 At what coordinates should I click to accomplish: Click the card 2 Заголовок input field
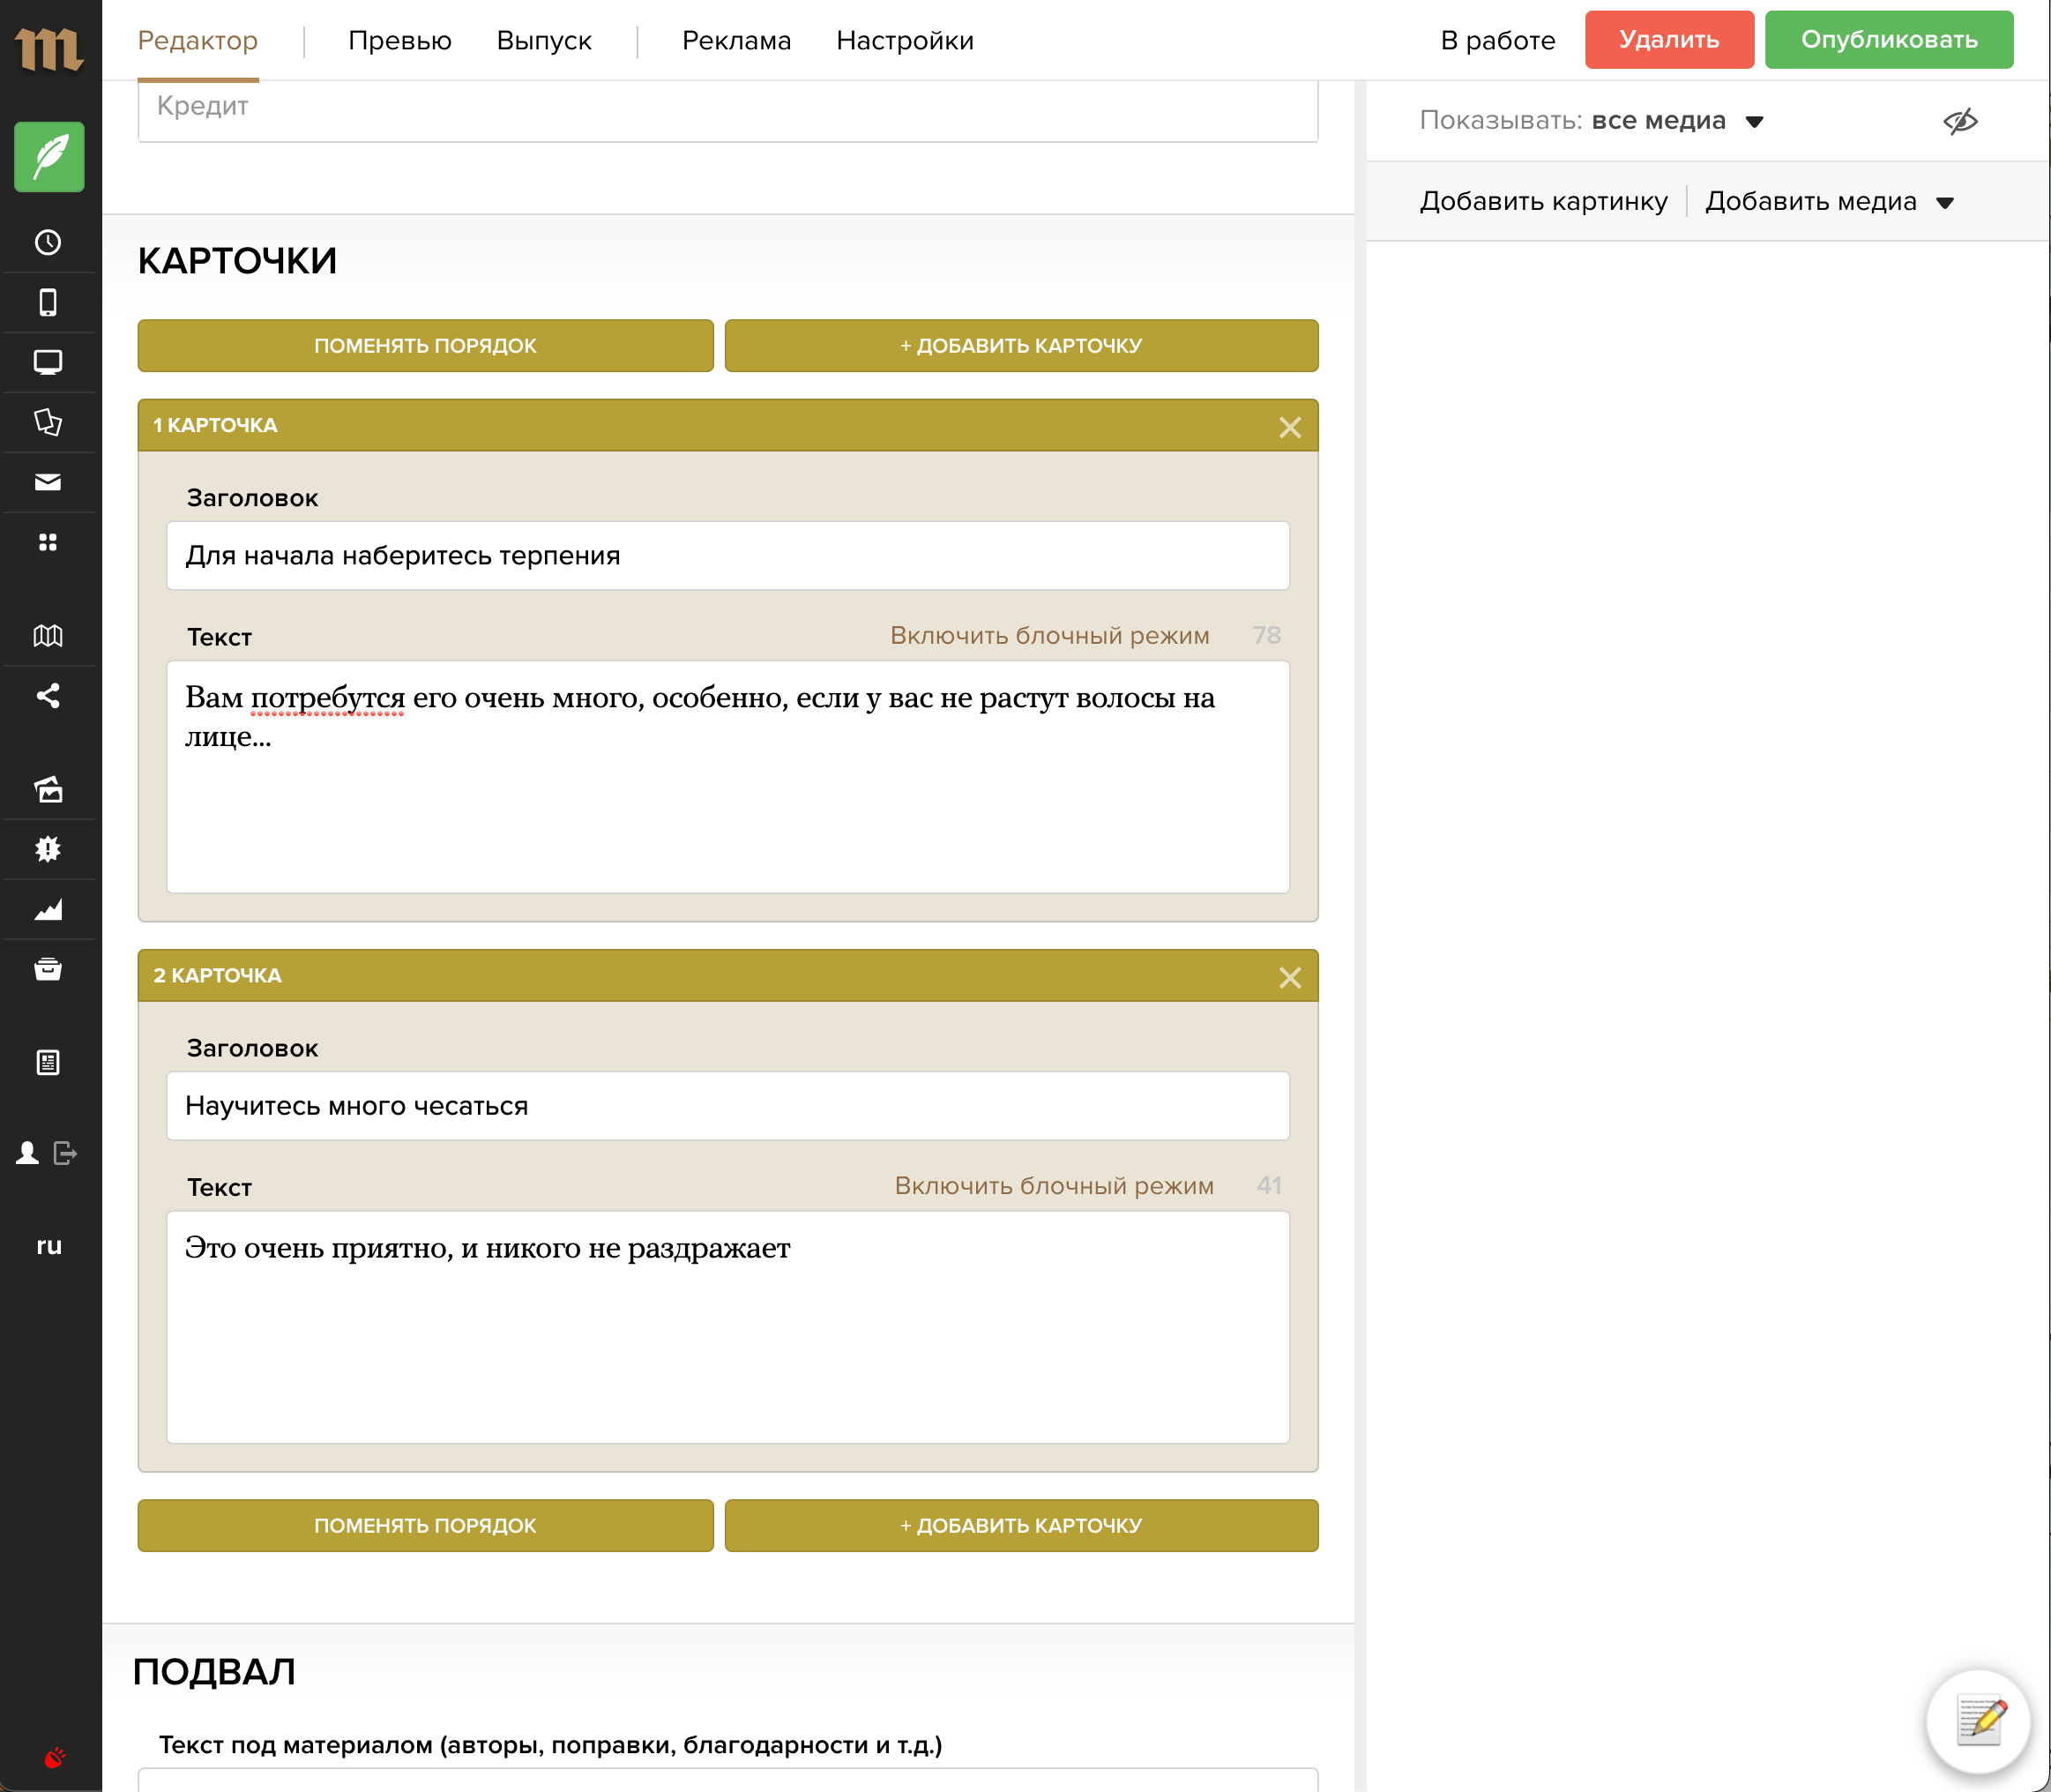[727, 1106]
